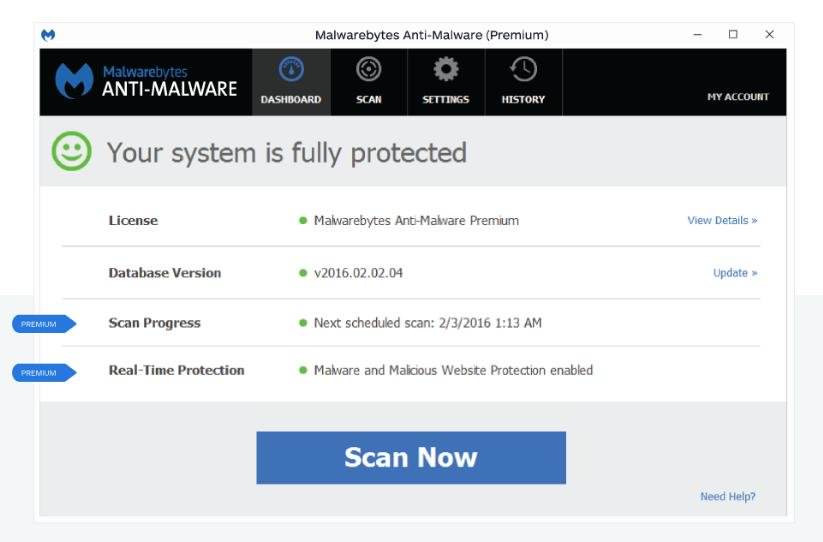This screenshot has height=542, width=823.
Task: Click the Scan Now button
Action: (x=411, y=458)
